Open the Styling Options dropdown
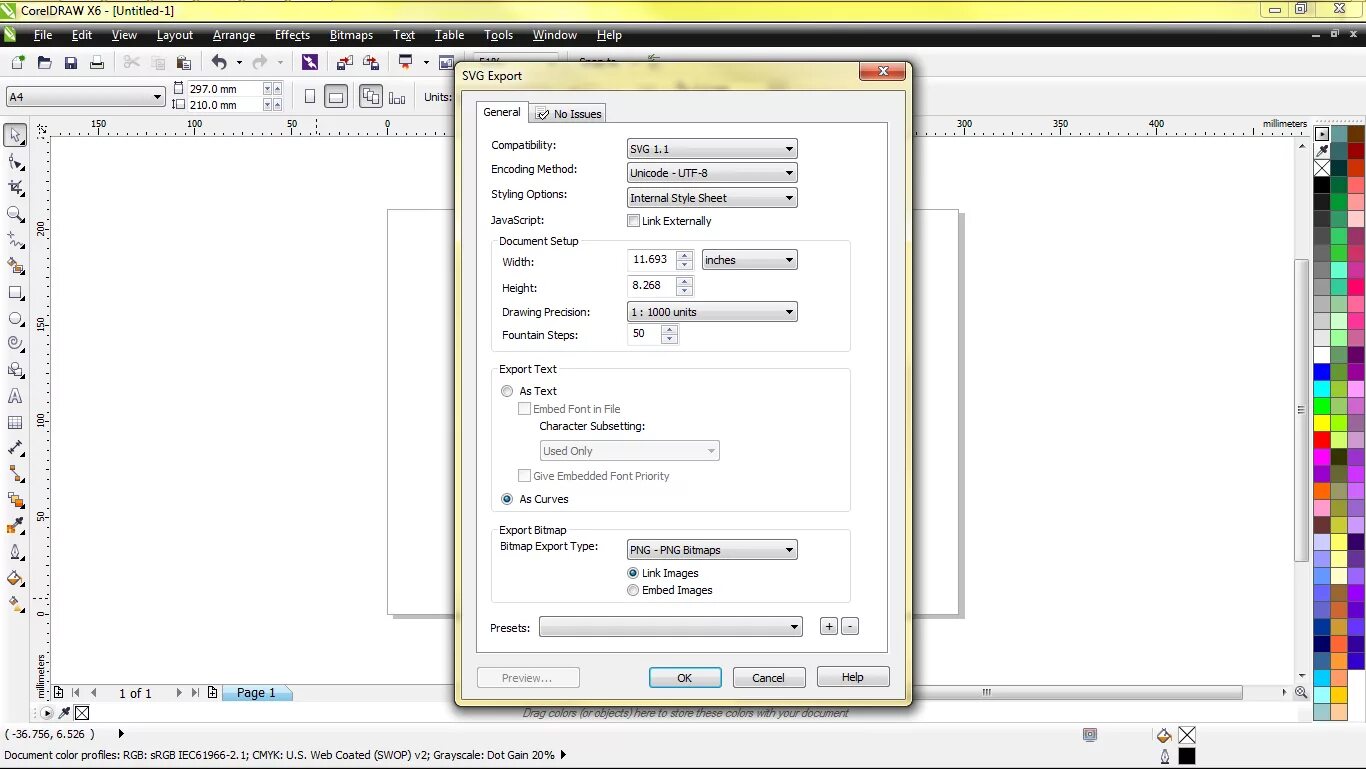This screenshot has height=769, width=1366. 712,198
